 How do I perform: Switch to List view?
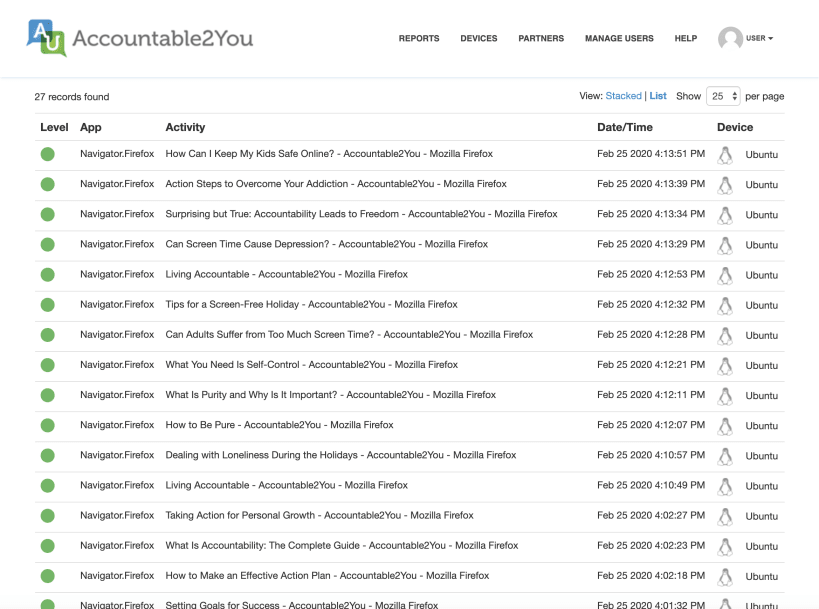tap(658, 96)
